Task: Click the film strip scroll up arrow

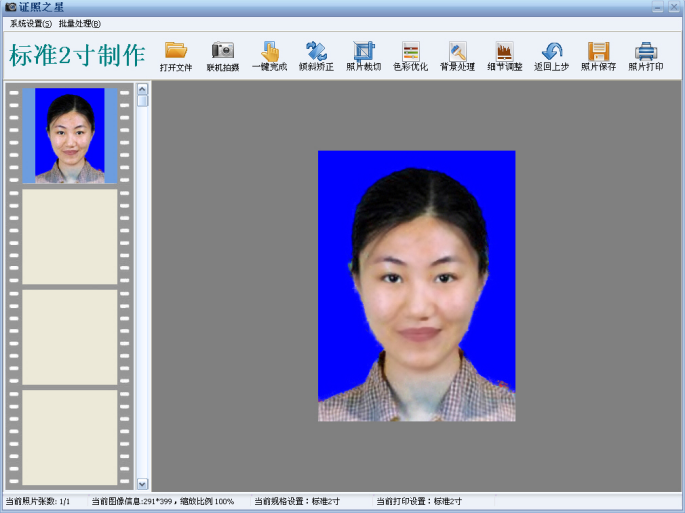Action: [x=142, y=89]
